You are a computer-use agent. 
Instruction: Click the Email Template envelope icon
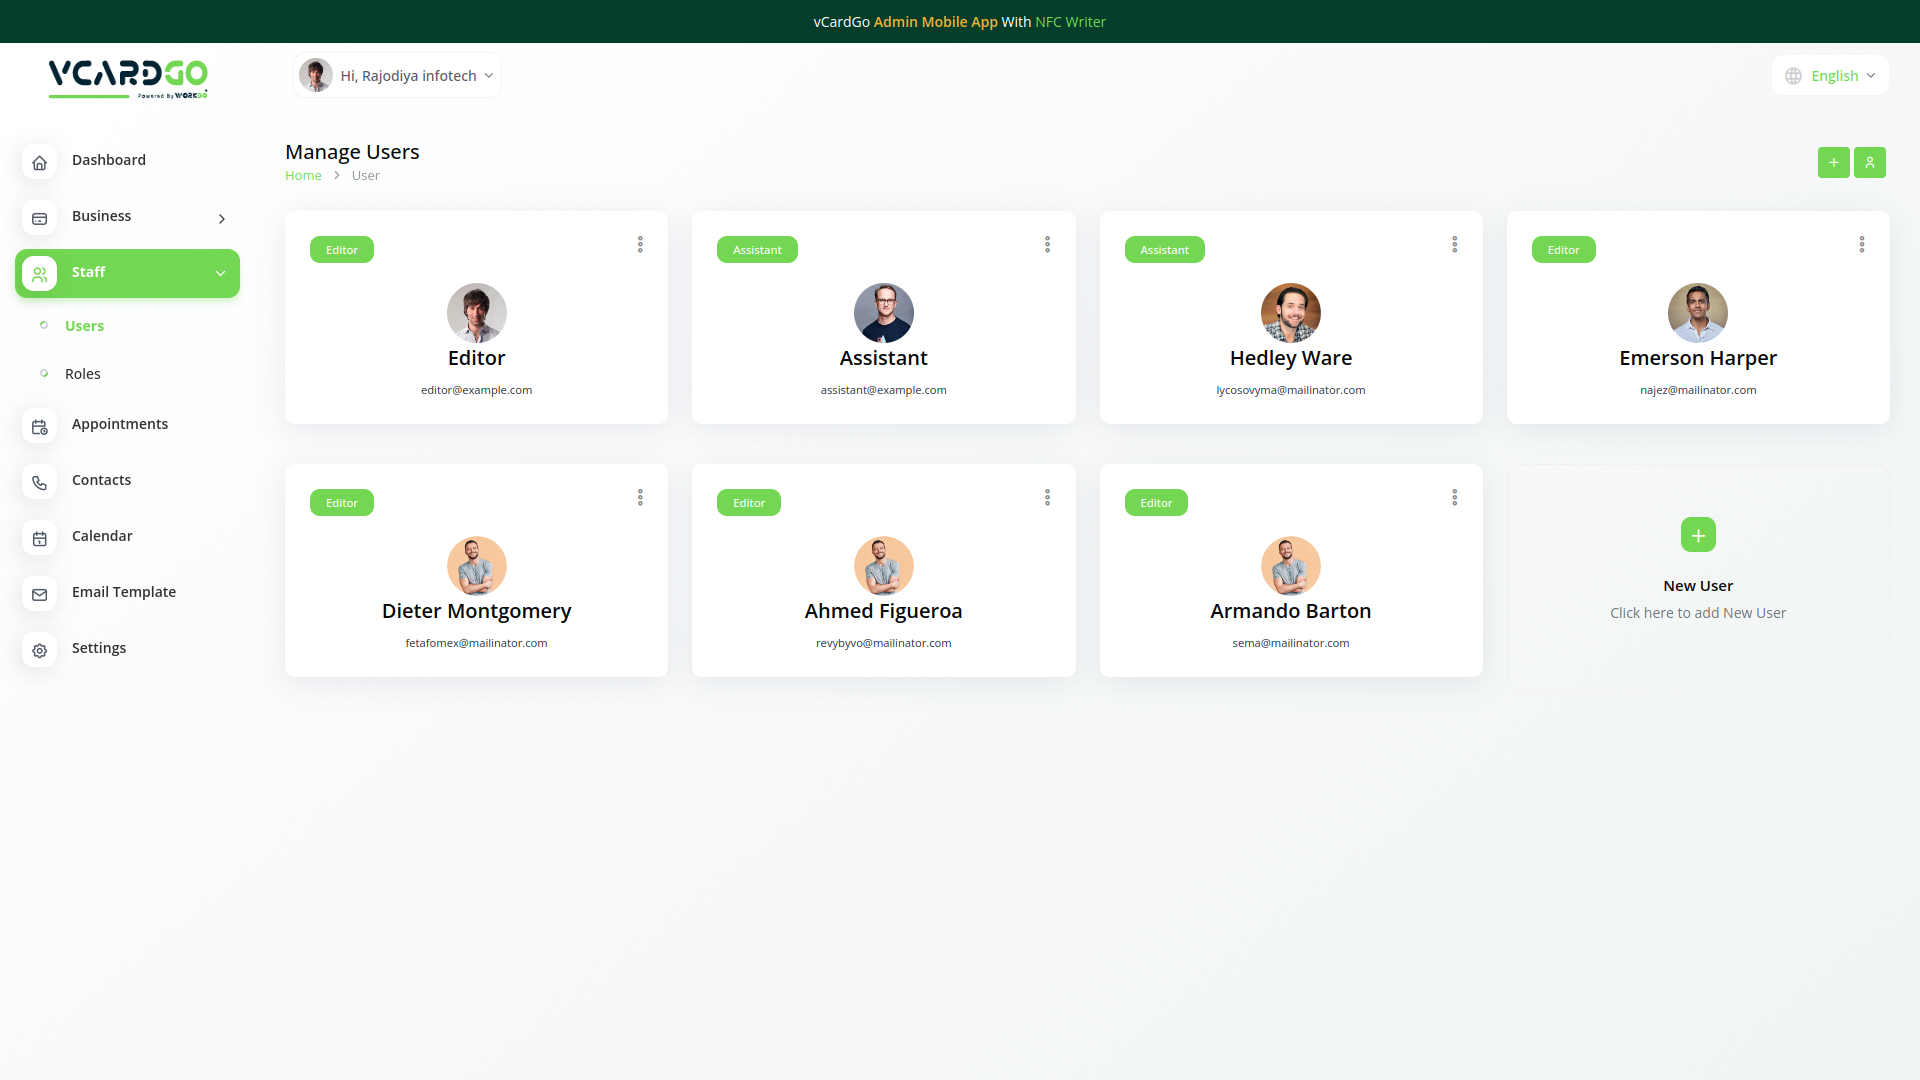39,594
